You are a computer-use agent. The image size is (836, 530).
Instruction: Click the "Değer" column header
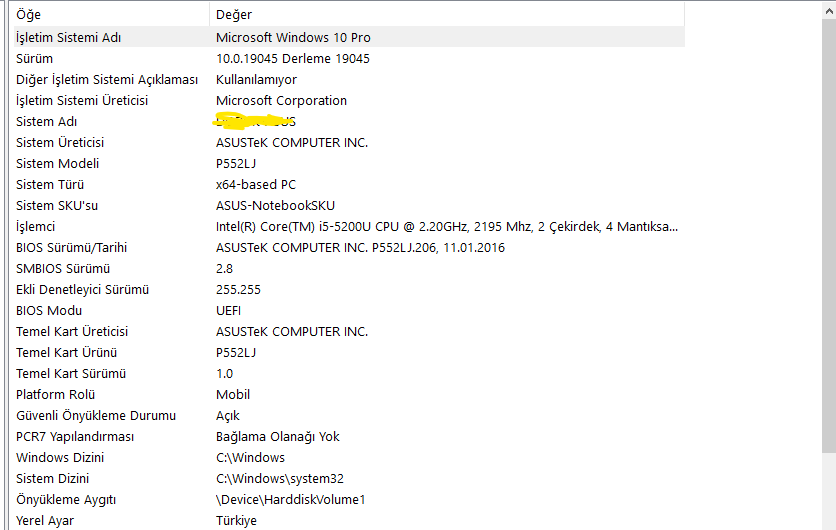(234, 15)
